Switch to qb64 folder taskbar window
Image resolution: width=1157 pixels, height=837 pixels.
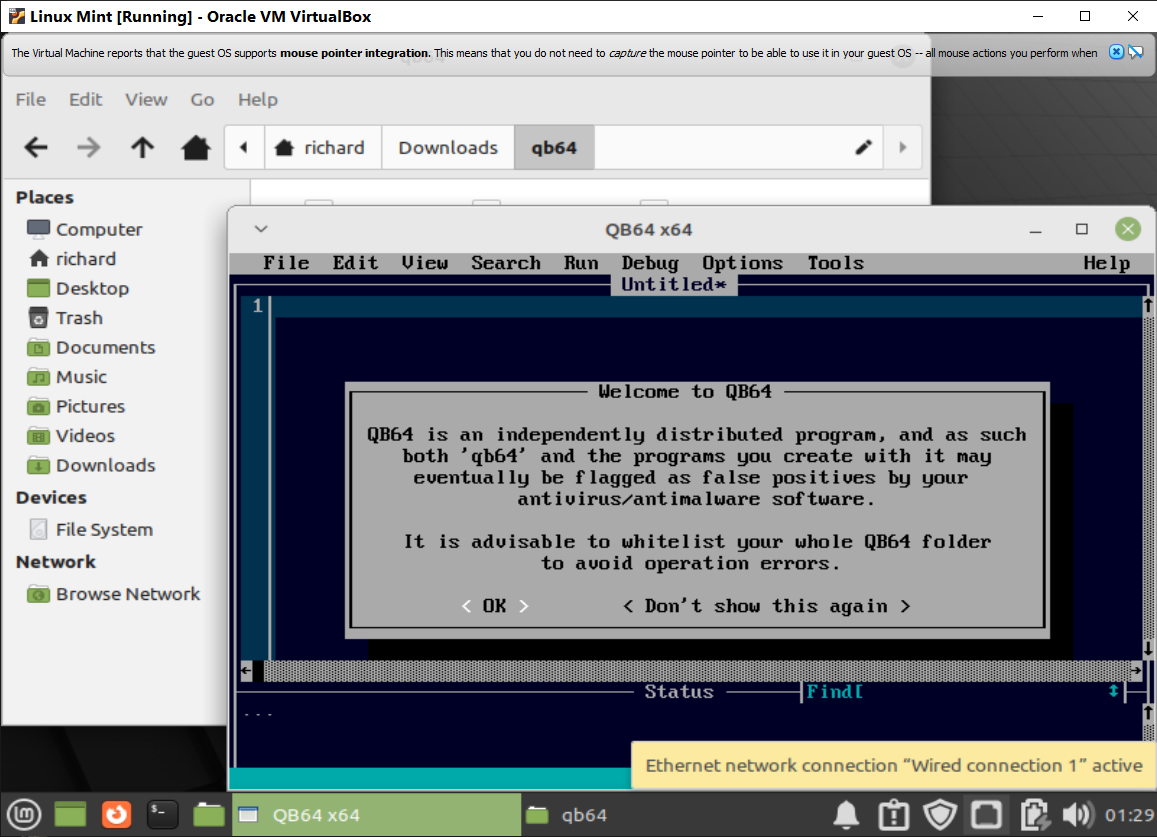[x=568, y=815]
